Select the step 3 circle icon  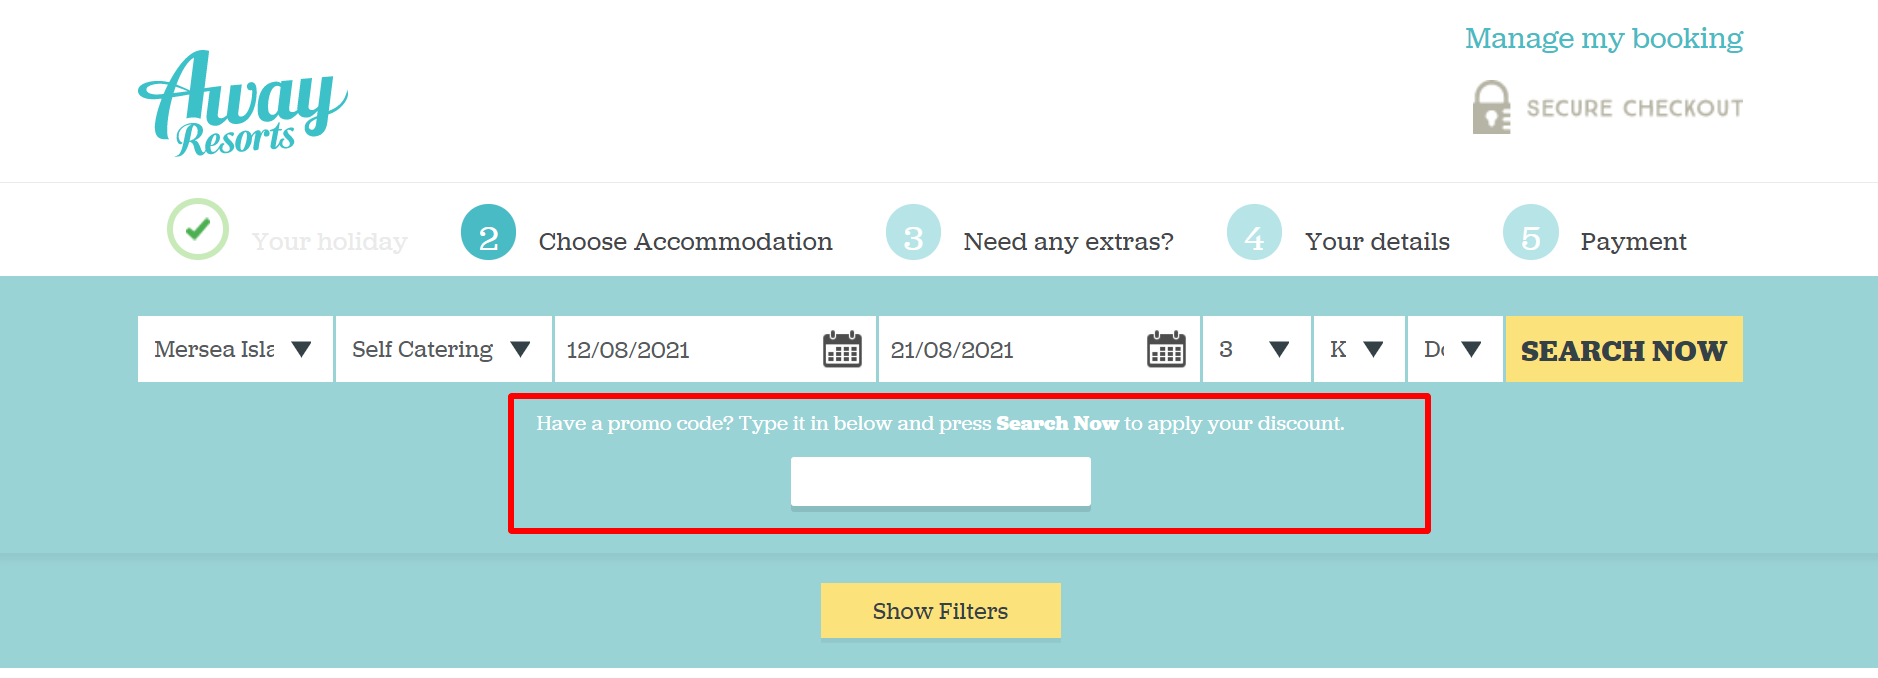[913, 232]
